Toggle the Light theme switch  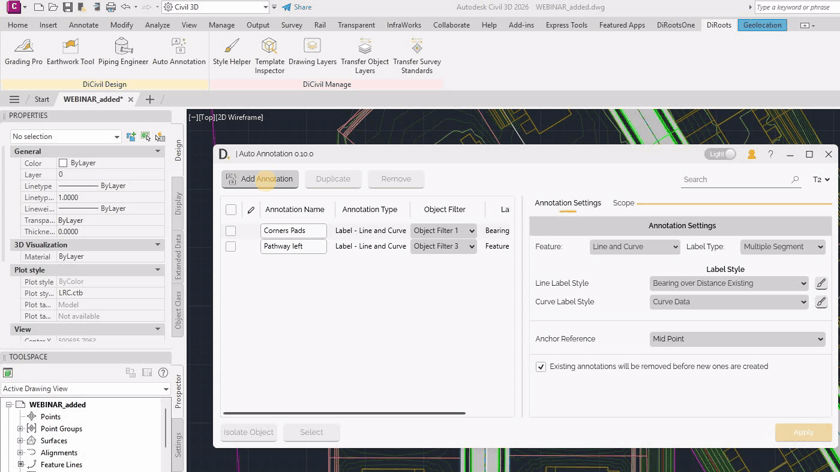pyautogui.click(x=720, y=154)
